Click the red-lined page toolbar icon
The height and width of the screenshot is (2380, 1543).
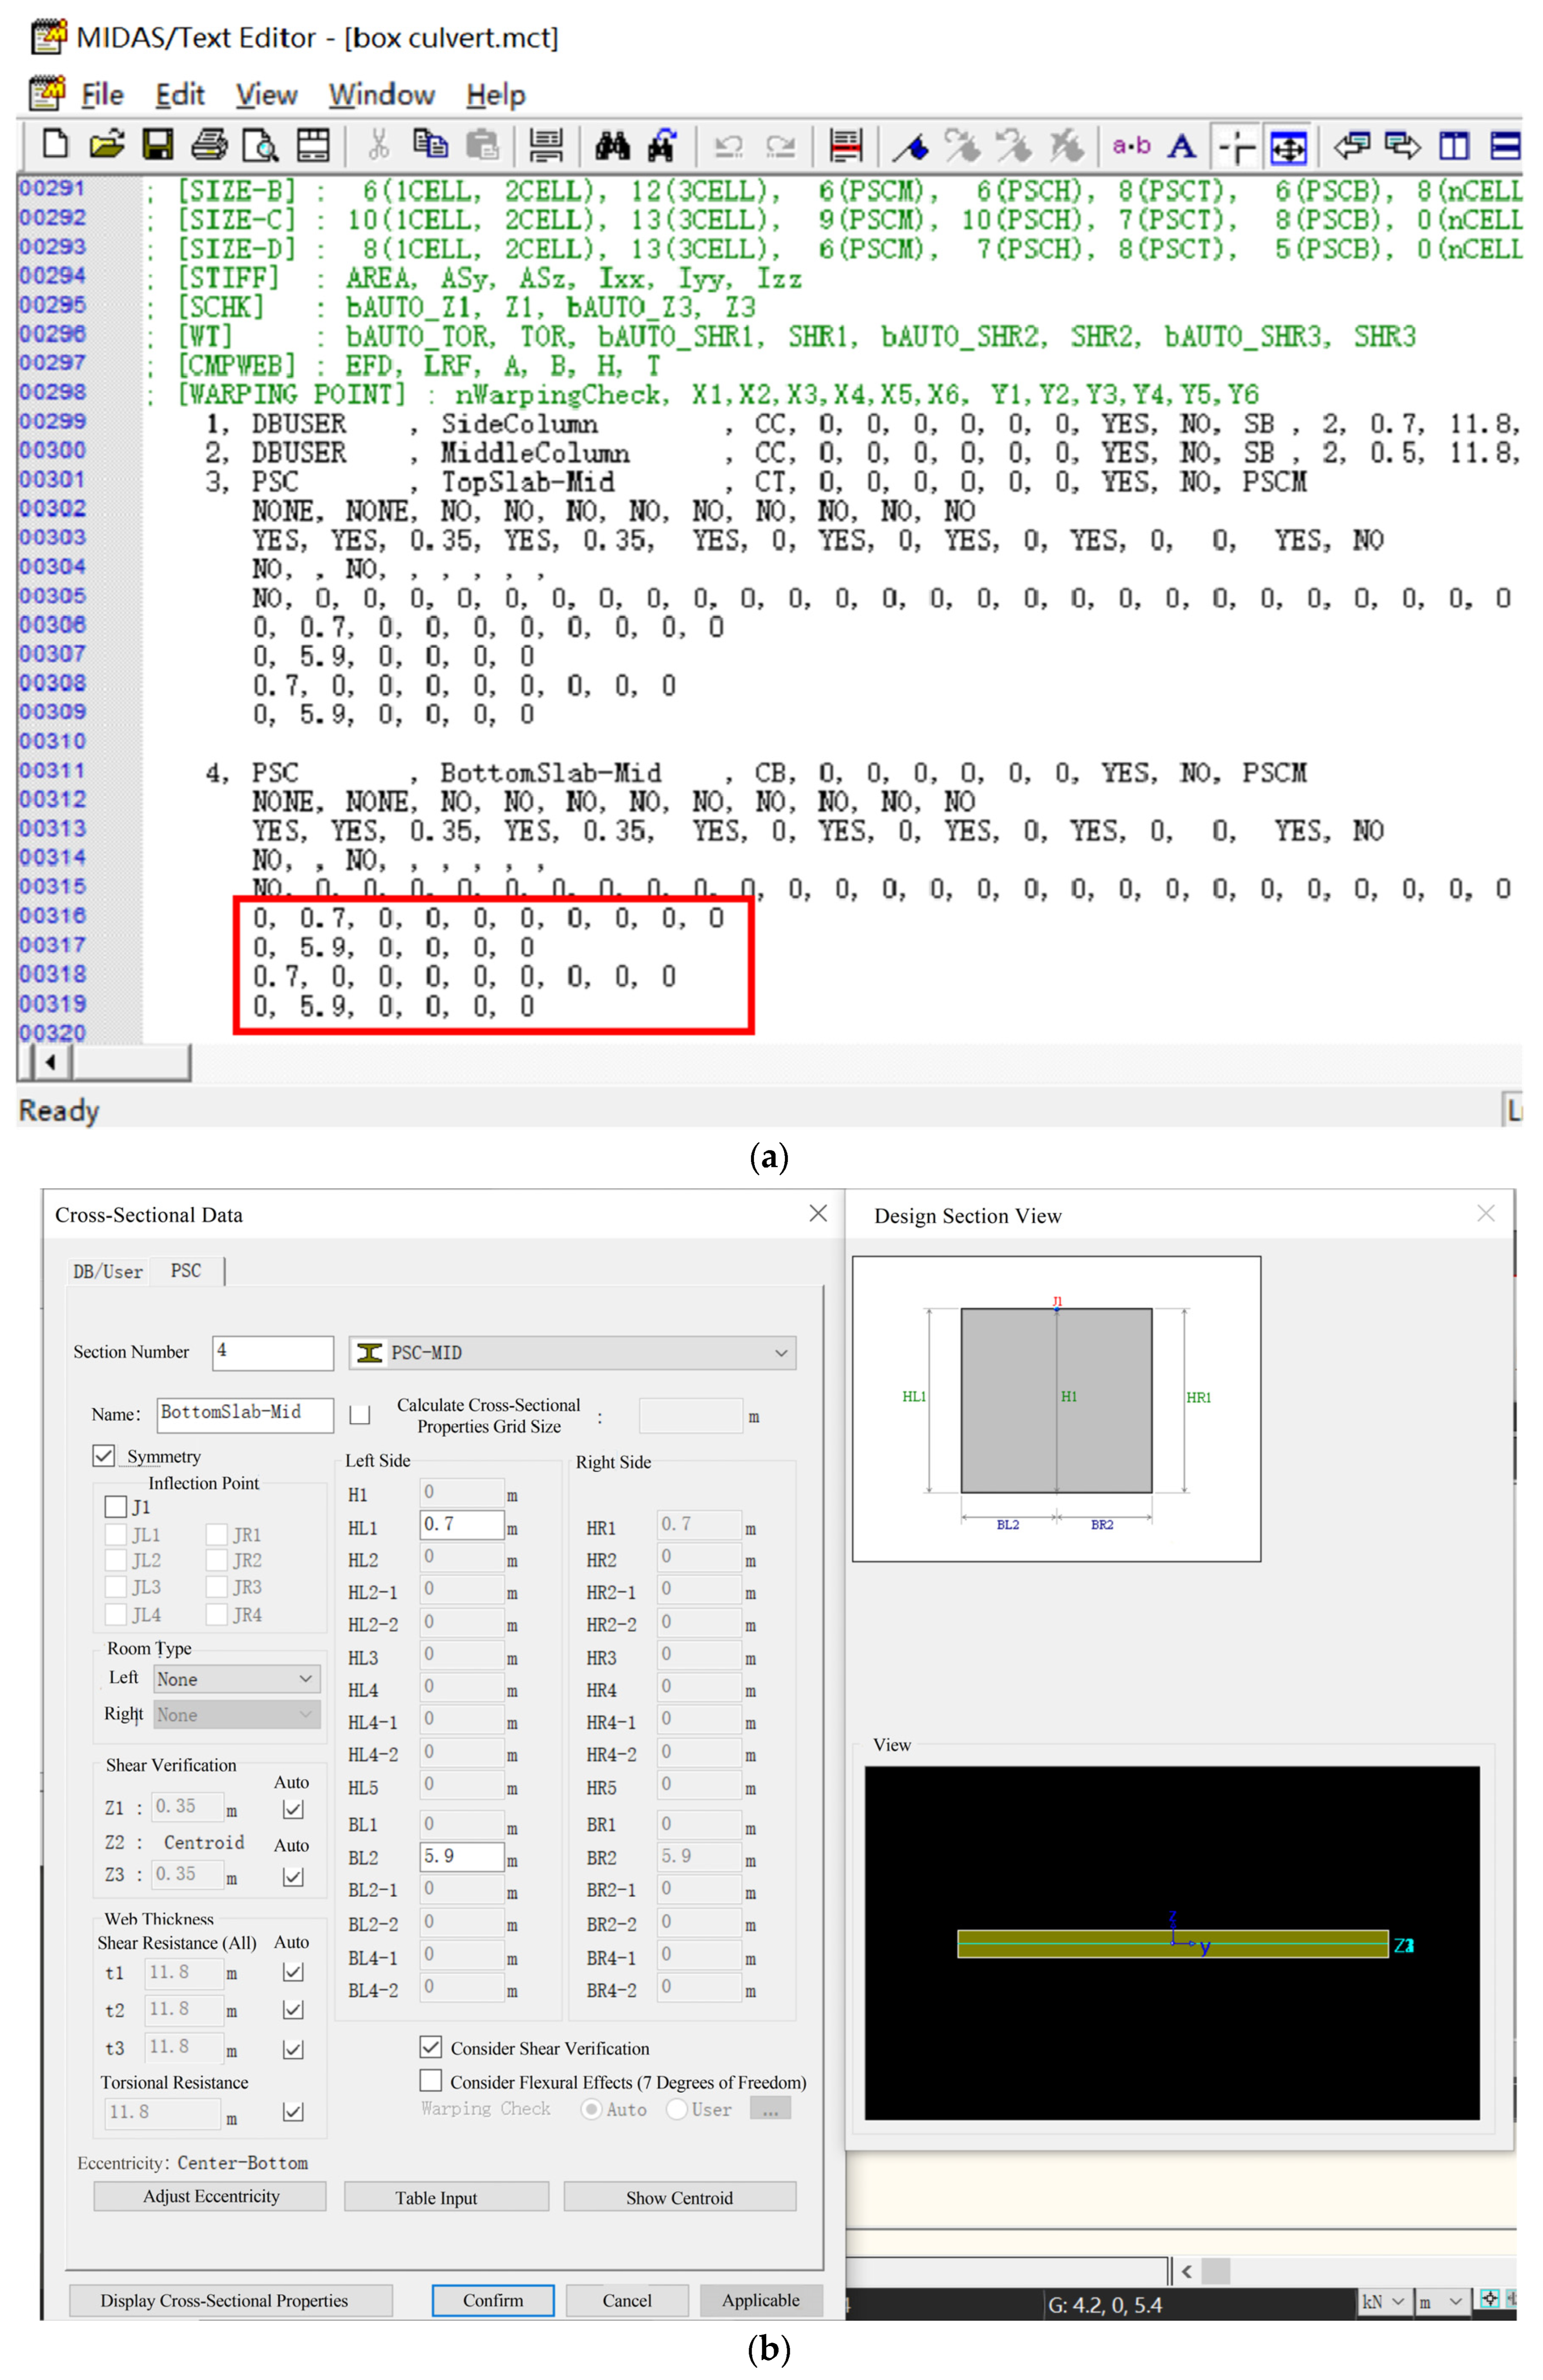tap(846, 146)
